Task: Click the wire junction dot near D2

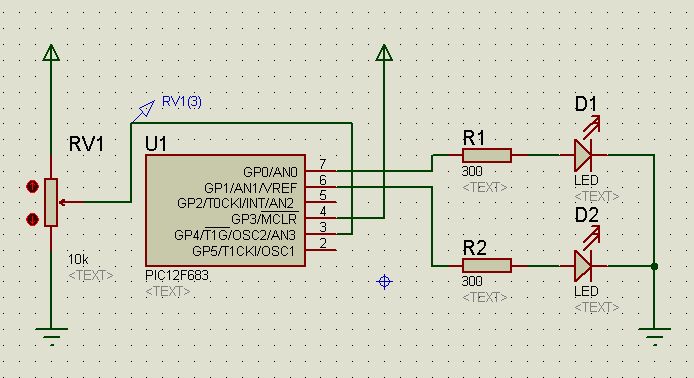Action: click(655, 266)
